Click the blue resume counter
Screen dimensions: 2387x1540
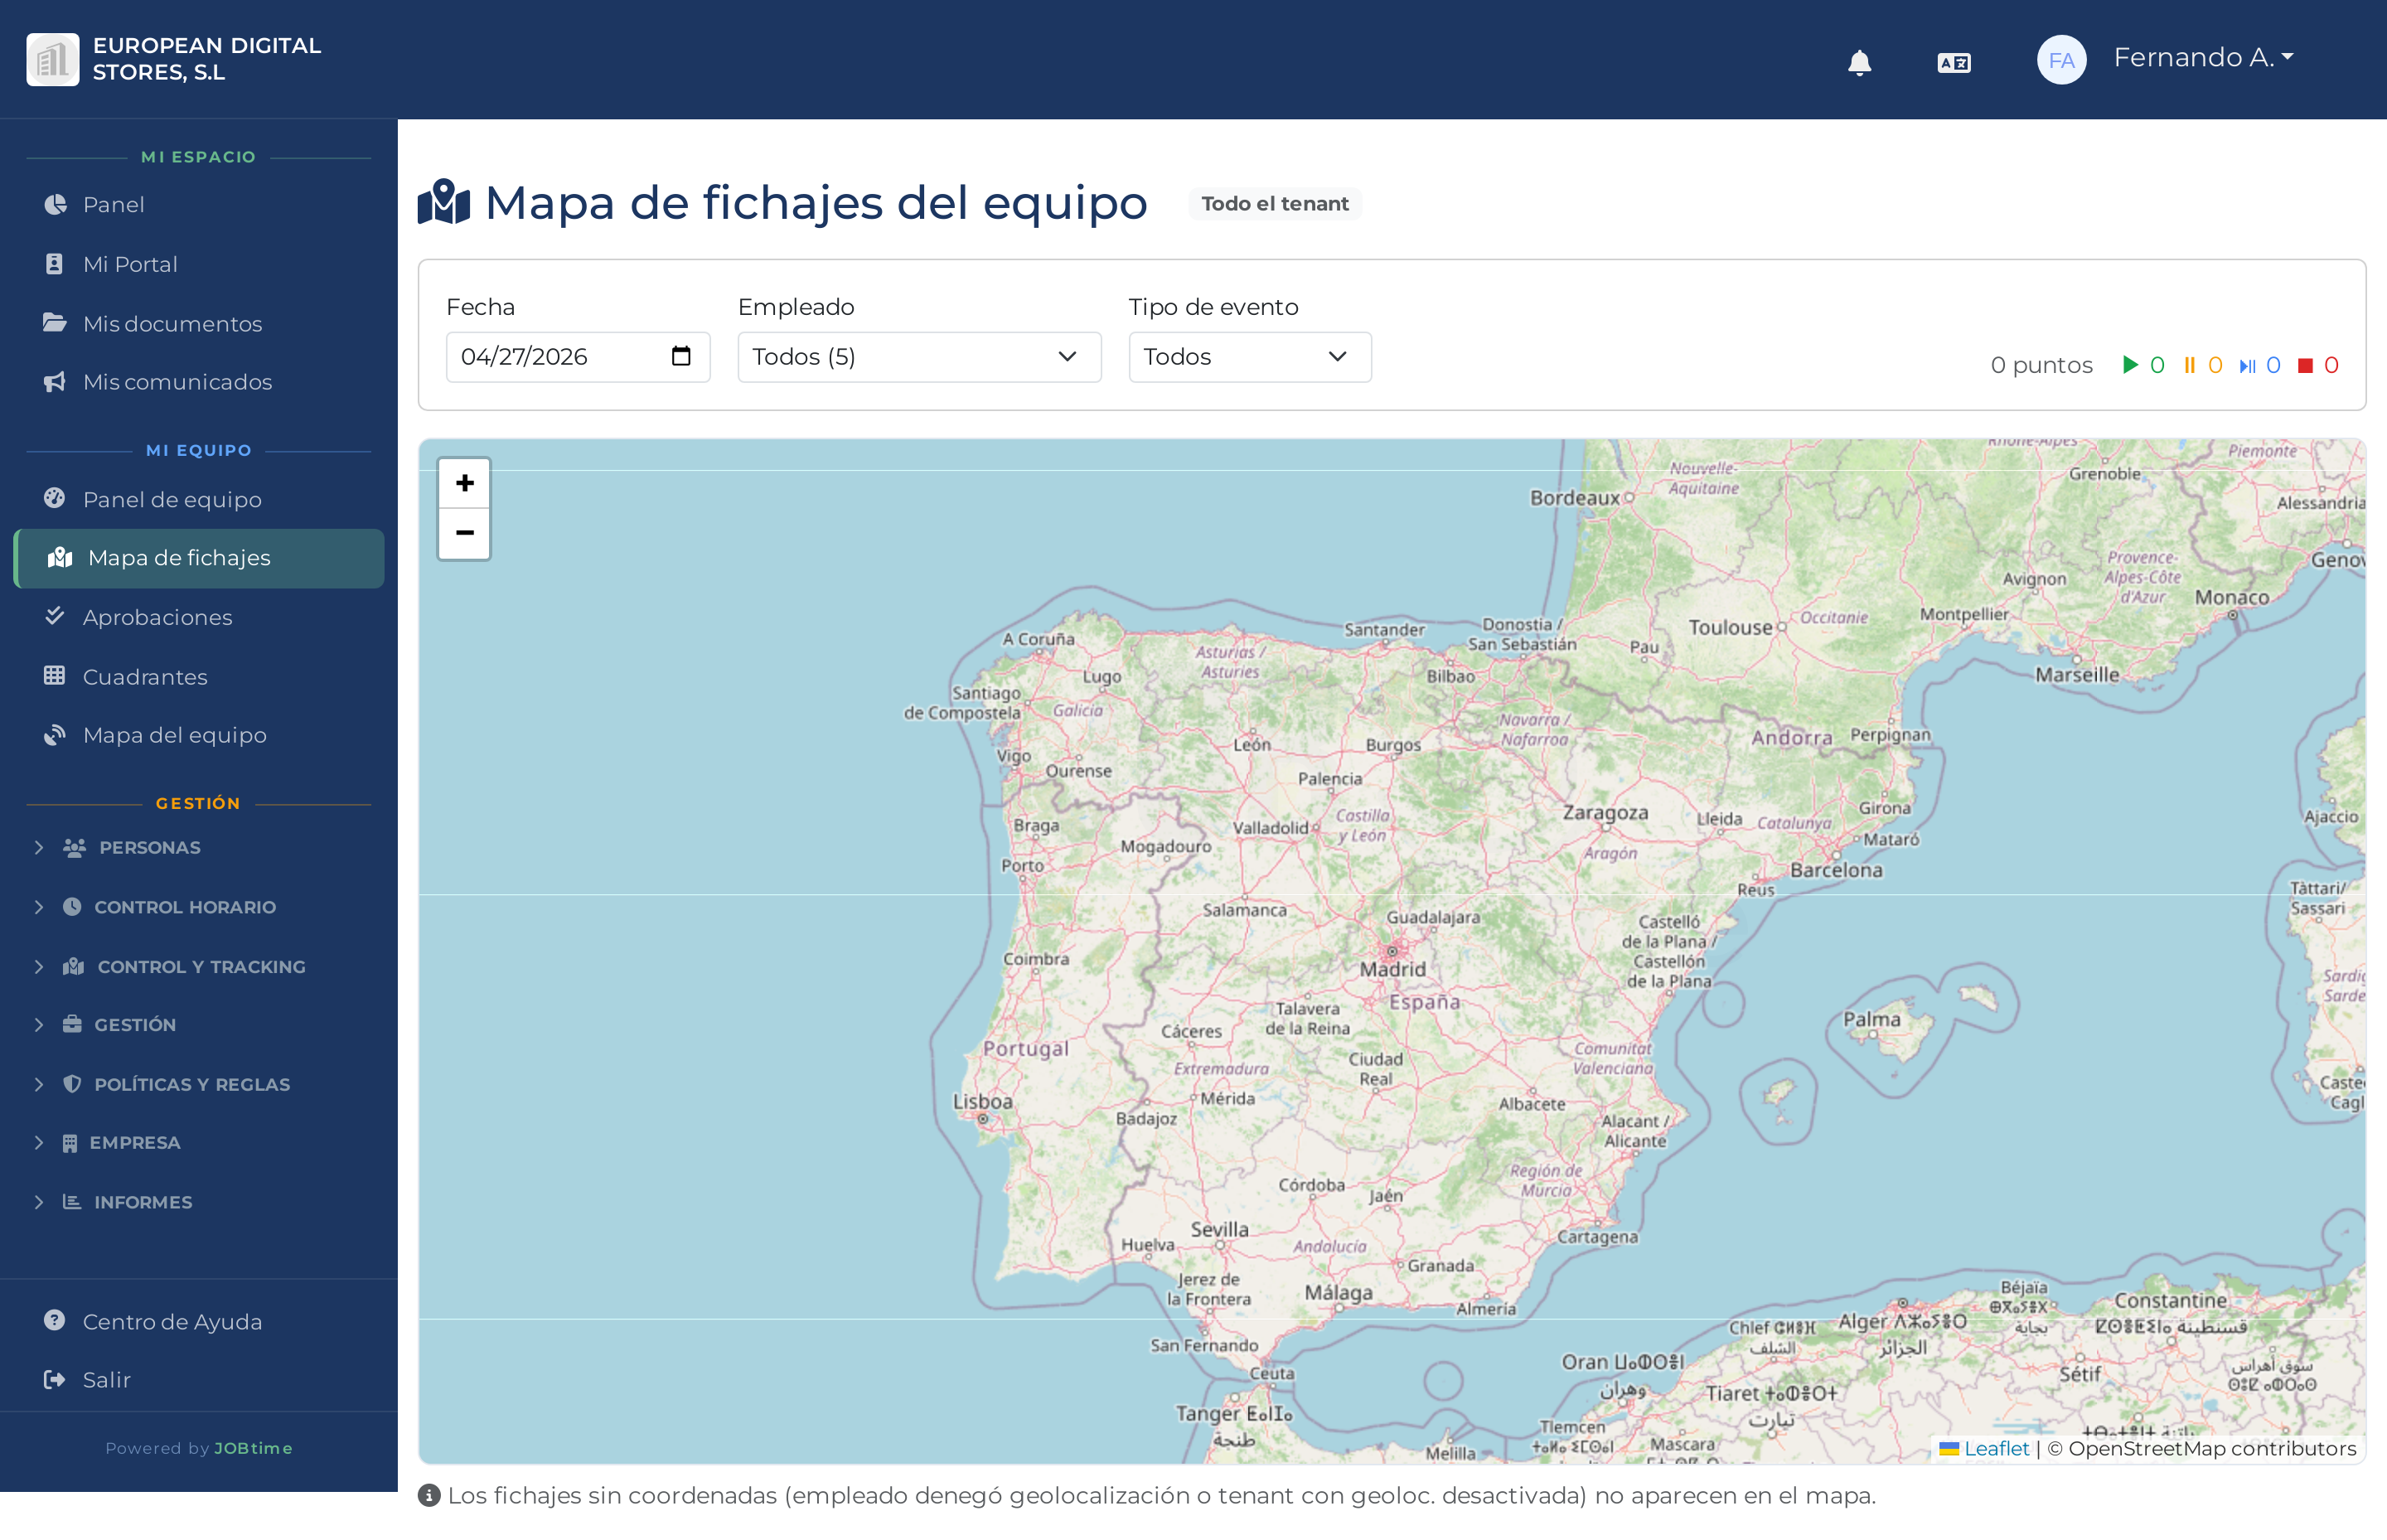coord(2249,365)
